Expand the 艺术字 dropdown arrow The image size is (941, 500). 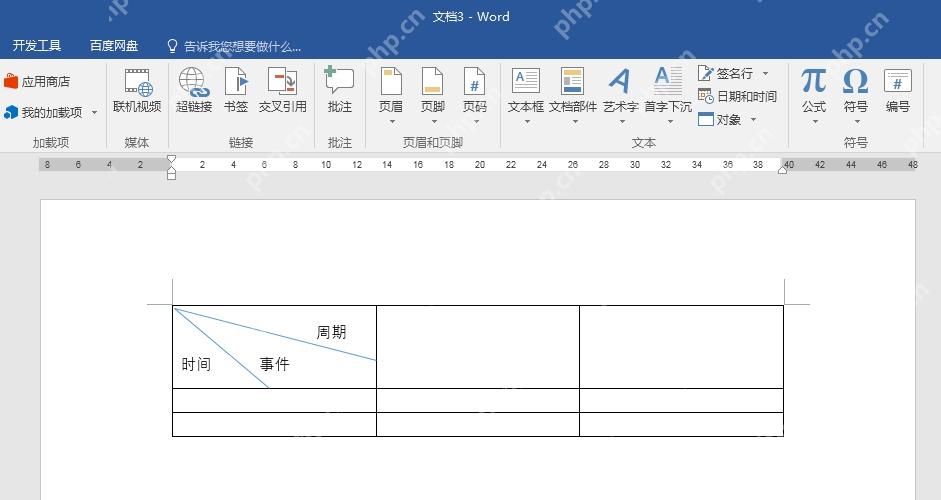[x=622, y=121]
